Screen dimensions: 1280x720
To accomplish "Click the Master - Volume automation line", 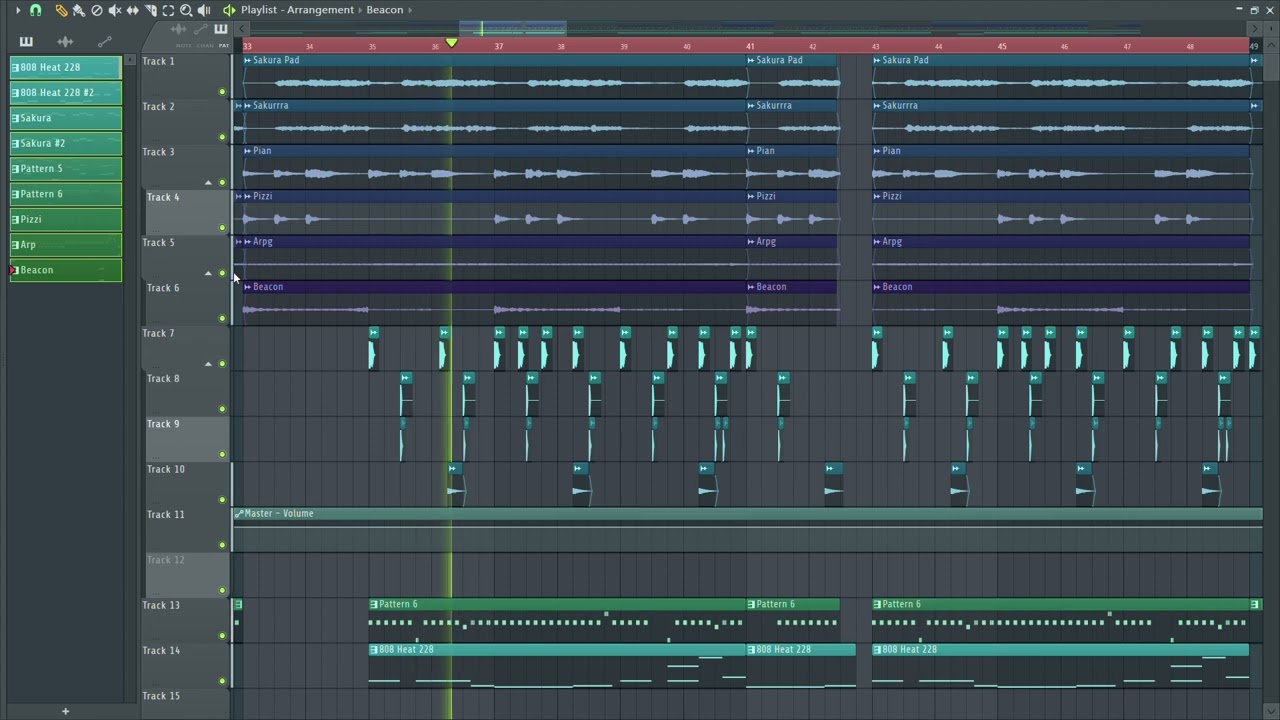I will [x=748, y=526].
